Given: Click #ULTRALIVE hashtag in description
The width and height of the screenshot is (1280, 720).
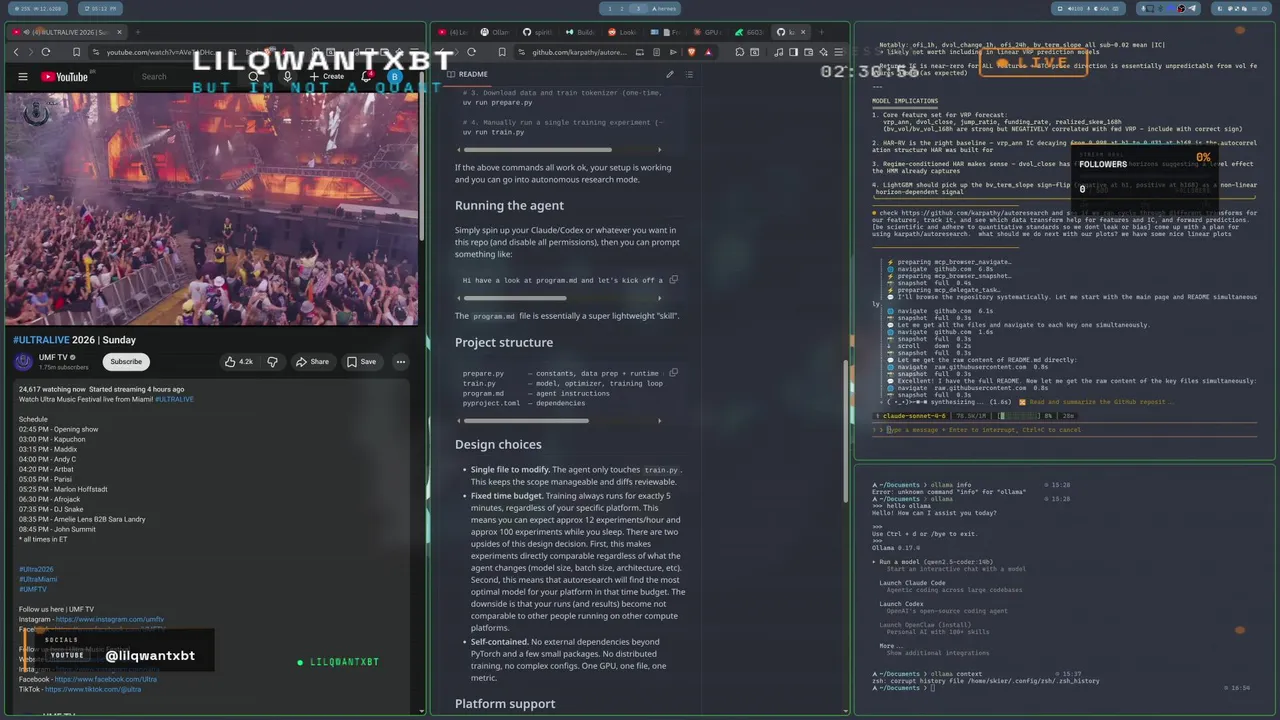Looking at the screenshot, I should [x=175, y=399].
